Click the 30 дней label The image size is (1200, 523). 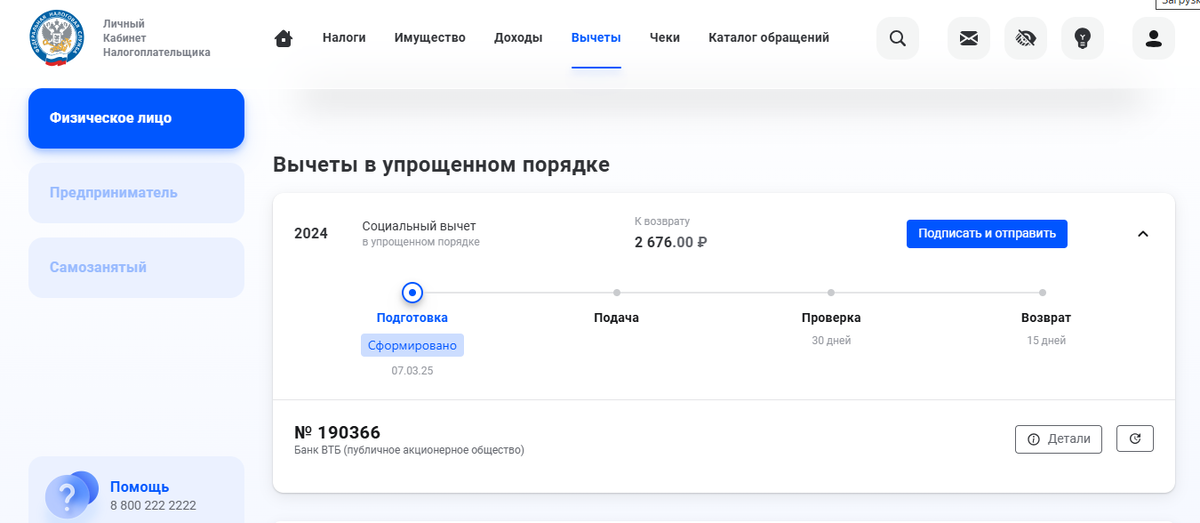coord(831,340)
